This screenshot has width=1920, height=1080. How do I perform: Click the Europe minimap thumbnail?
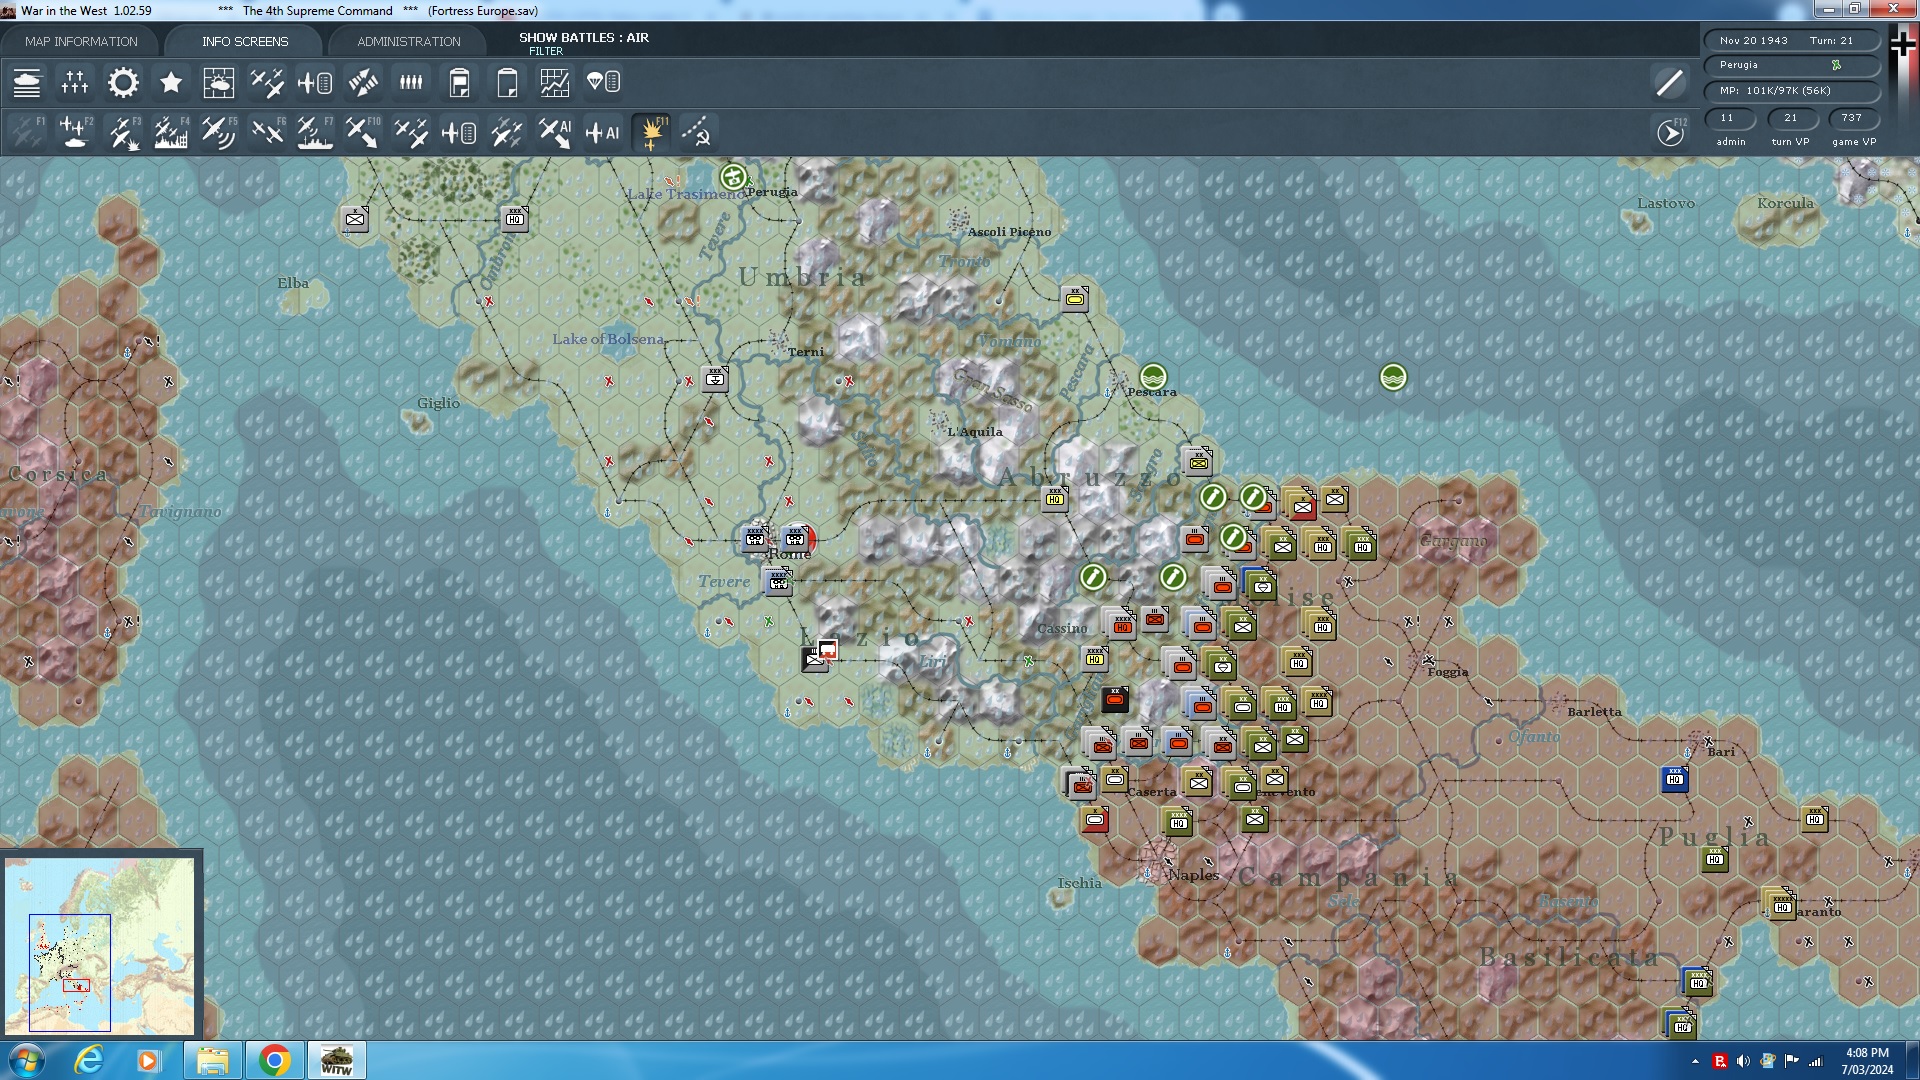[x=100, y=945]
